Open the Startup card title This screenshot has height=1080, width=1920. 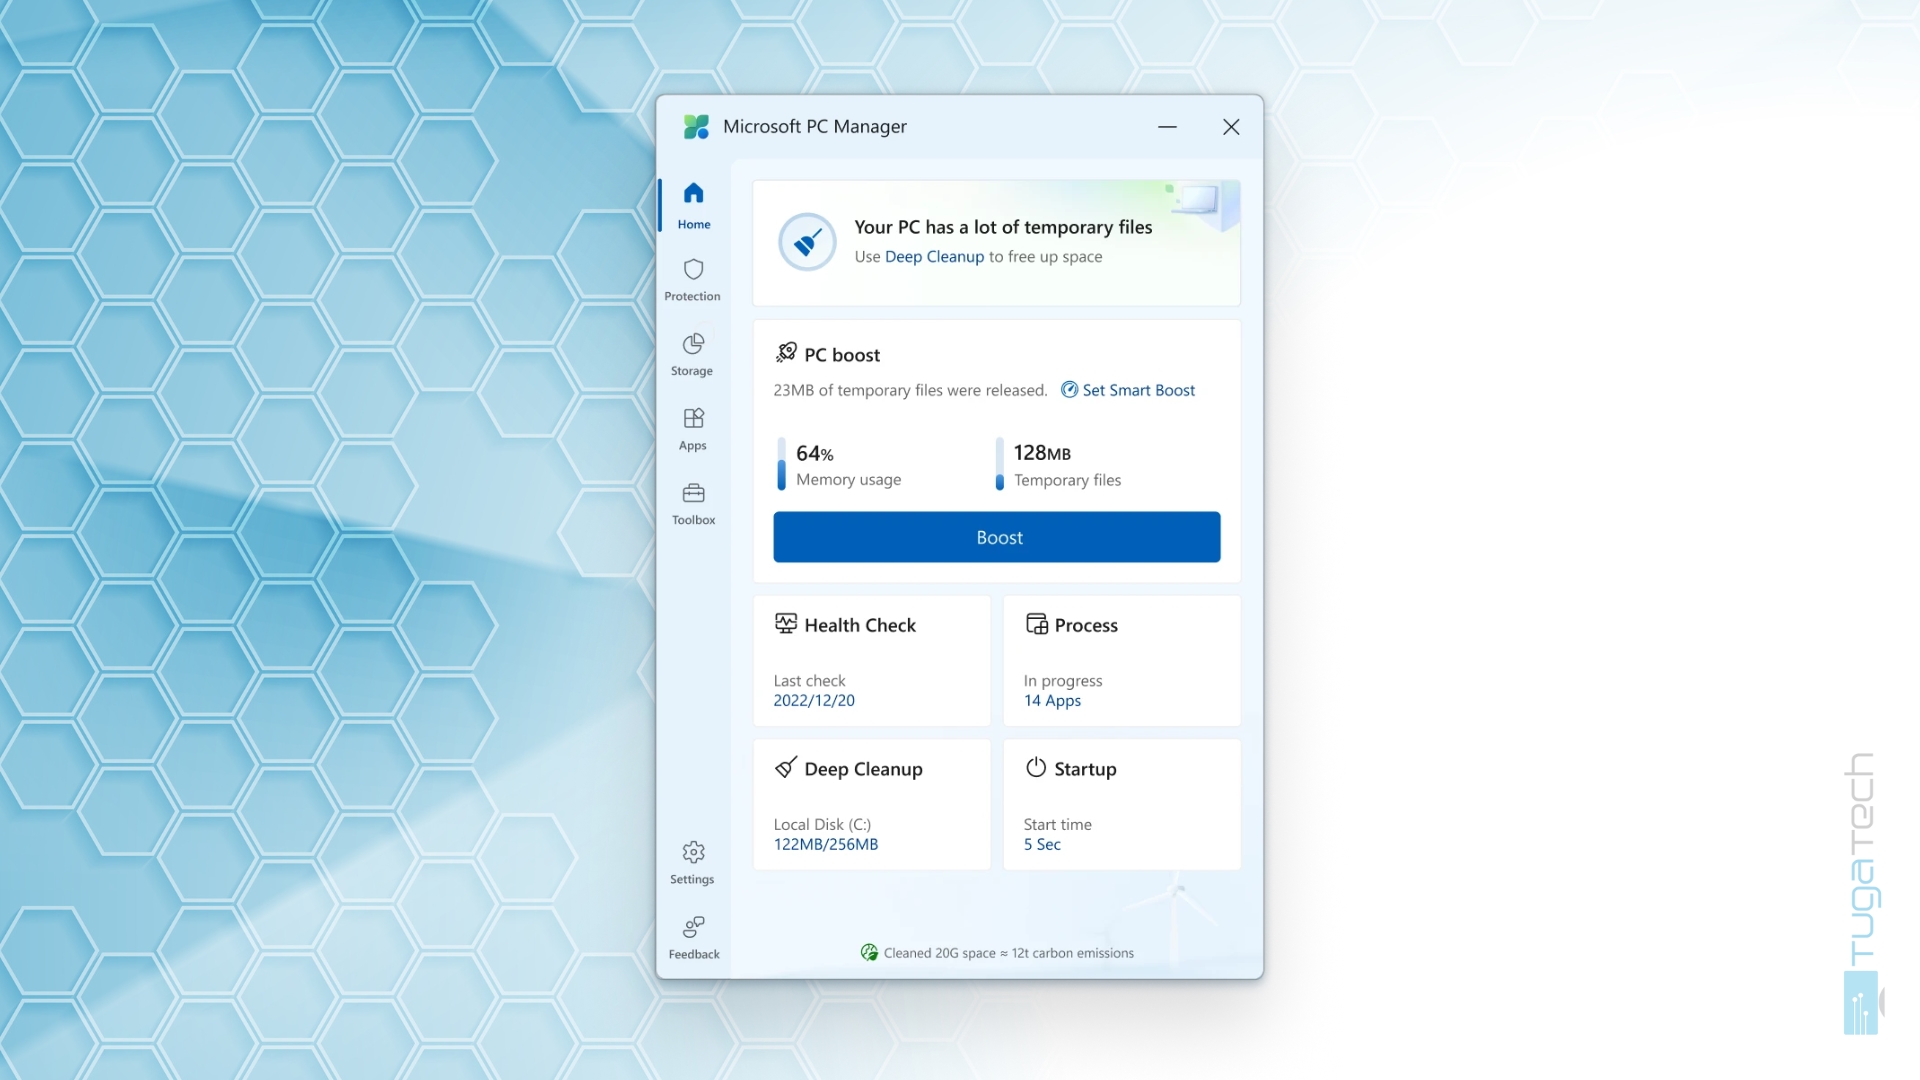[x=1085, y=769]
